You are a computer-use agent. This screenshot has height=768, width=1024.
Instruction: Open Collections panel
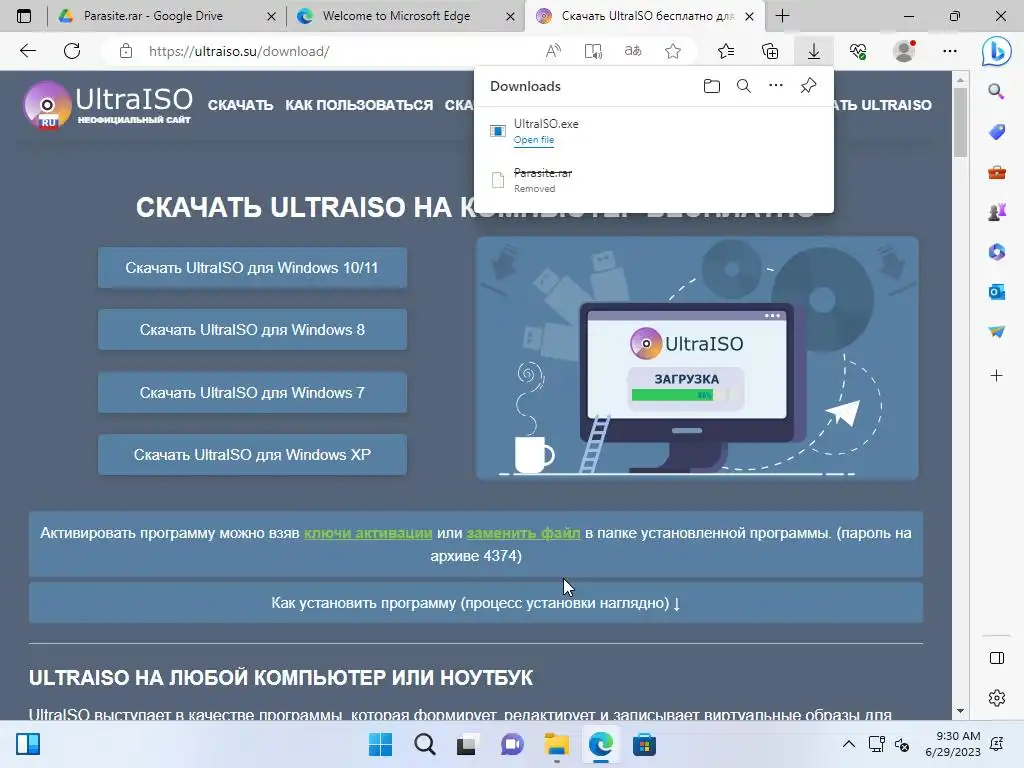point(770,51)
